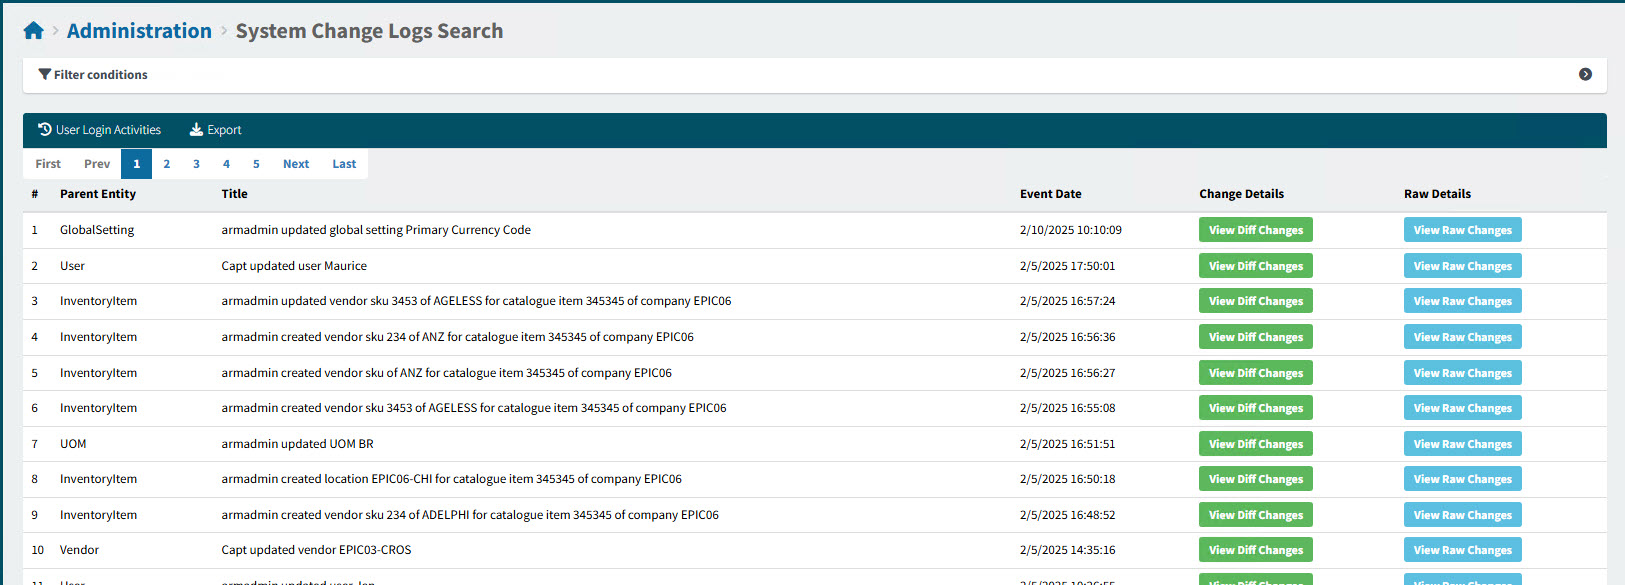Click the filter funnel icon
1625x585 pixels.
click(x=45, y=74)
